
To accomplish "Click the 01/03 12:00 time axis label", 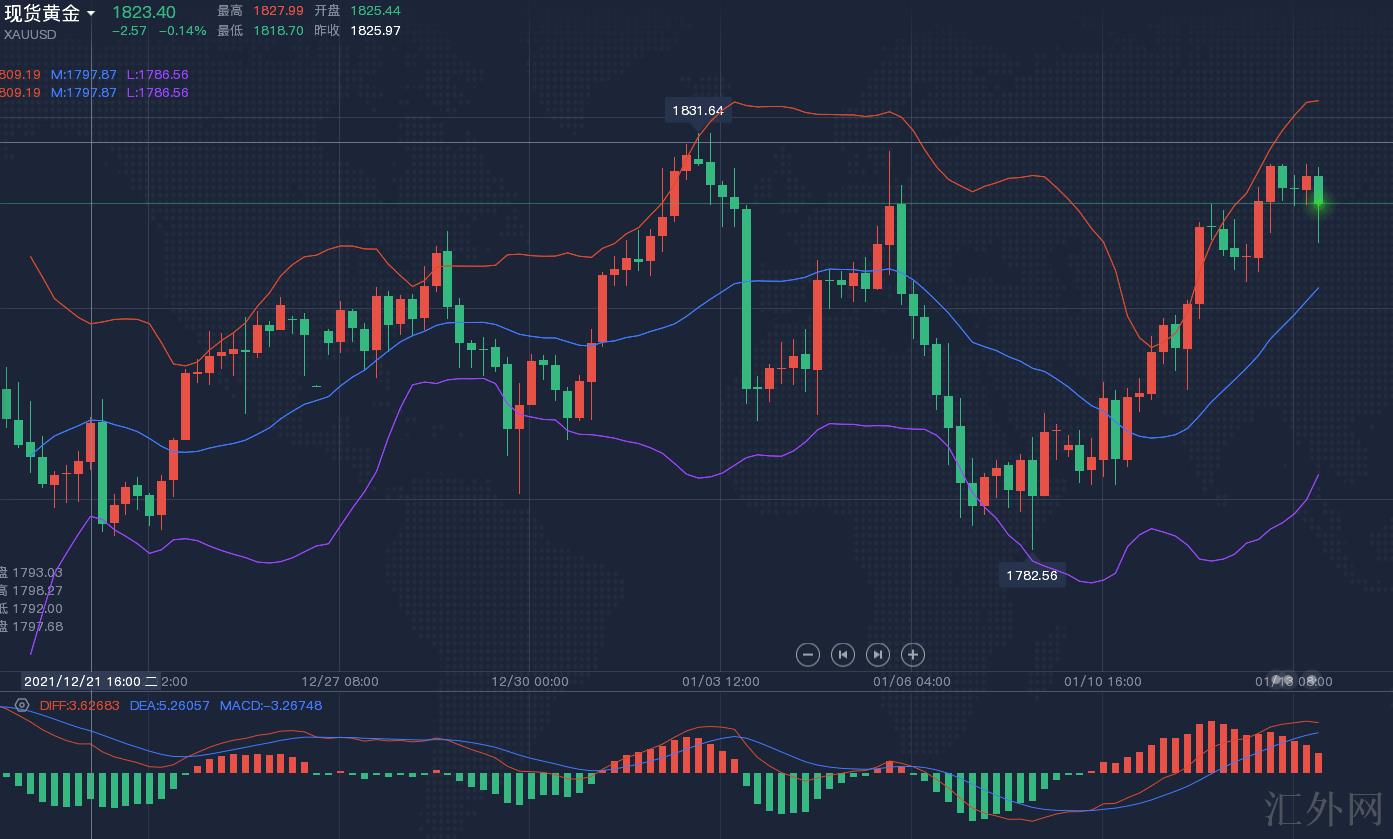I will click(x=720, y=681).
